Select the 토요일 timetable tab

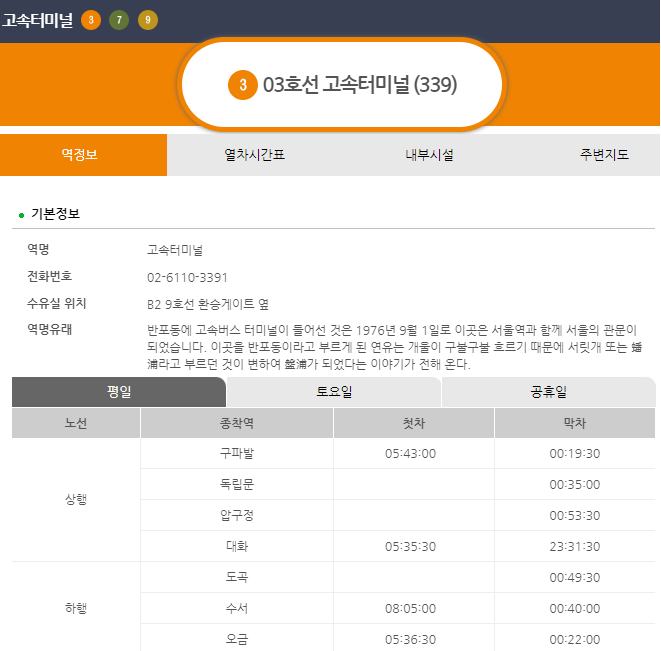point(334,392)
